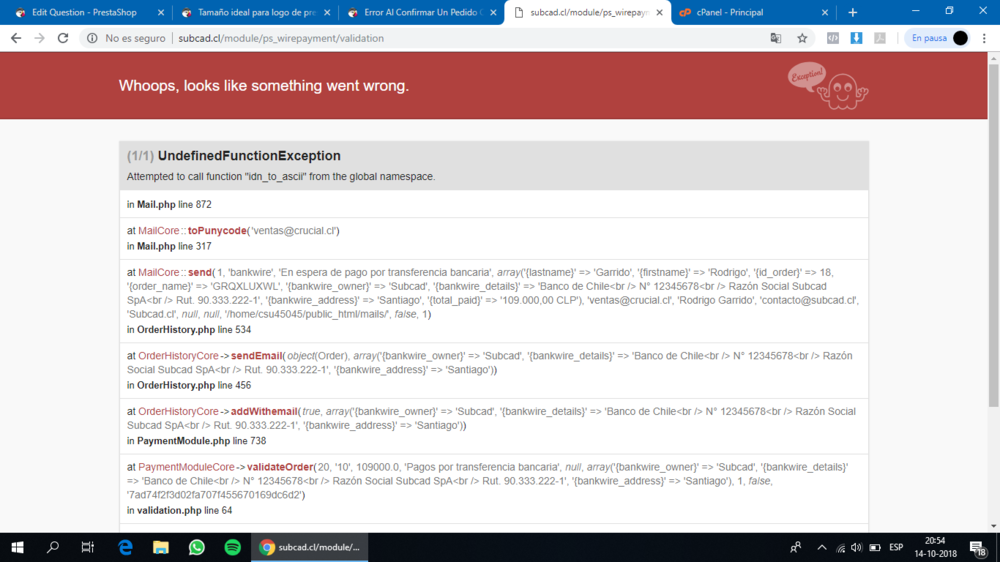Image resolution: width=1000 pixels, height=562 pixels.
Task: Switch to 'Error Al Confirmar Un Pedido' tab
Action: point(423,12)
